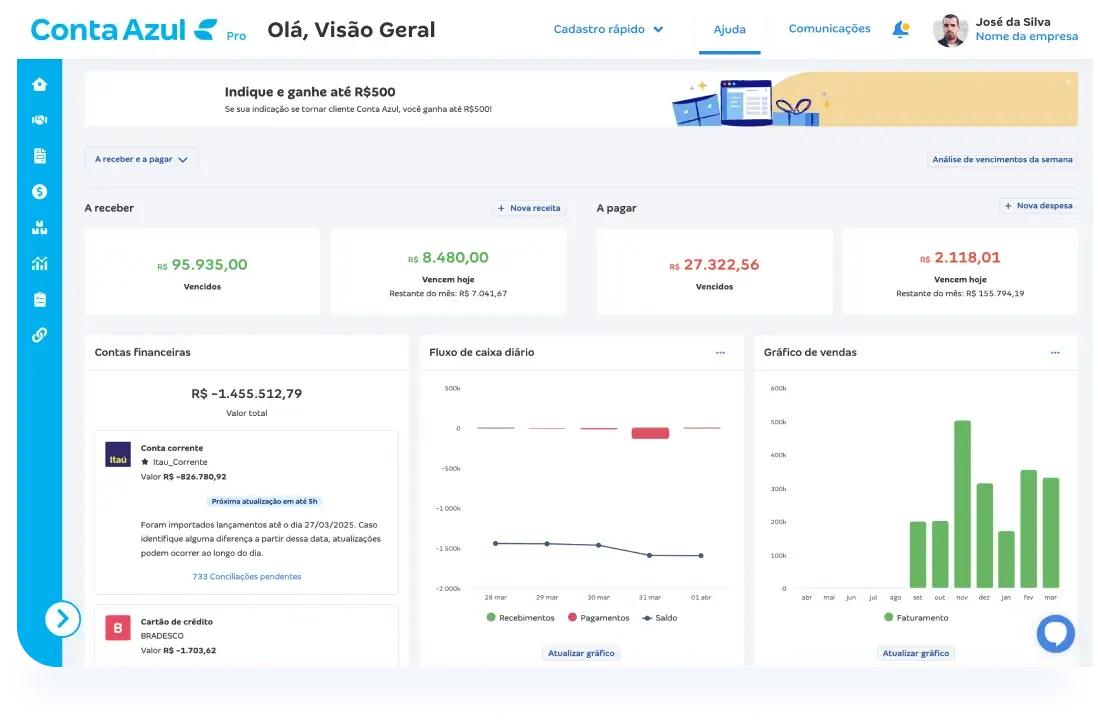Open the reports chart icon in the sidebar
The height and width of the screenshot is (723, 1098).
click(x=39, y=263)
